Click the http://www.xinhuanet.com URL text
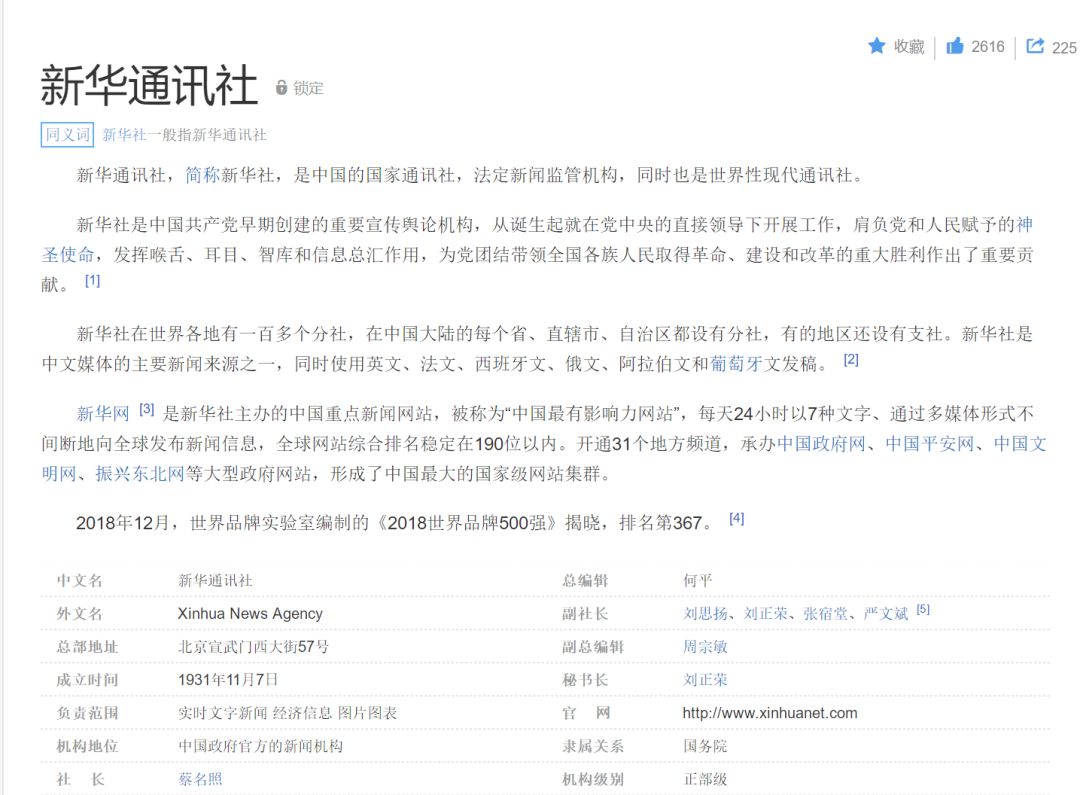This screenshot has height=795, width=1080. tap(770, 713)
